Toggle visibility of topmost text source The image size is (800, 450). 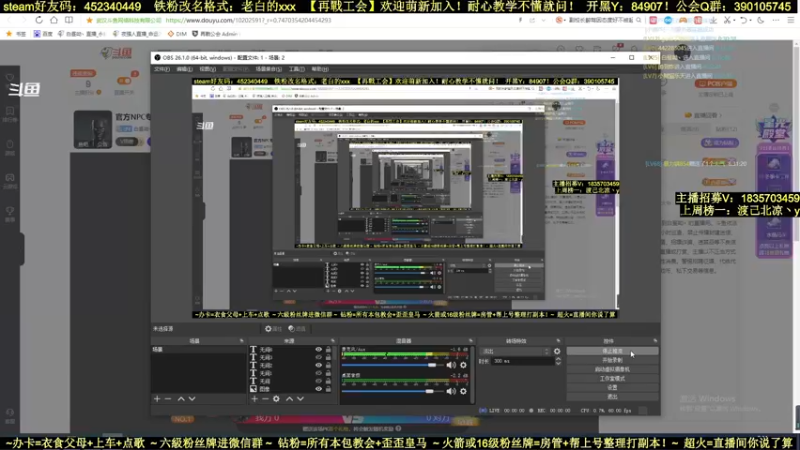coord(319,350)
